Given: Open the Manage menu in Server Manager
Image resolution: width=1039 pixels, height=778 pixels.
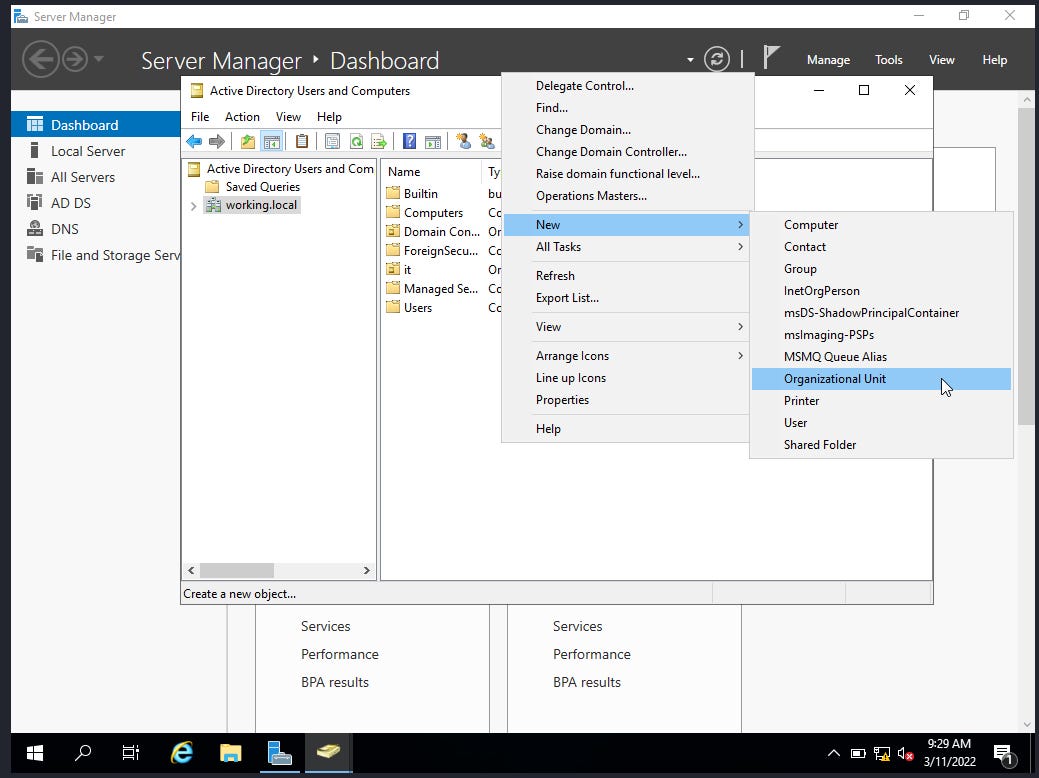Looking at the screenshot, I should pyautogui.click(x=828, y=60).
